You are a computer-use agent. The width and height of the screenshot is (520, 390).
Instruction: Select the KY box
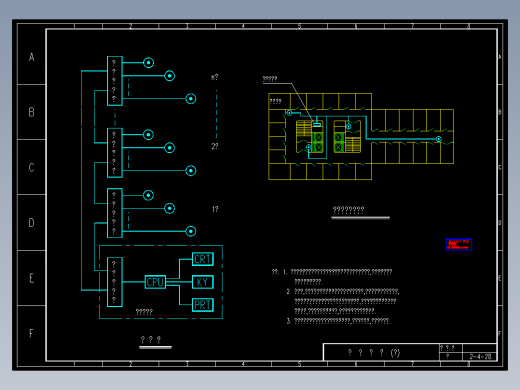(x=203, y=282)
